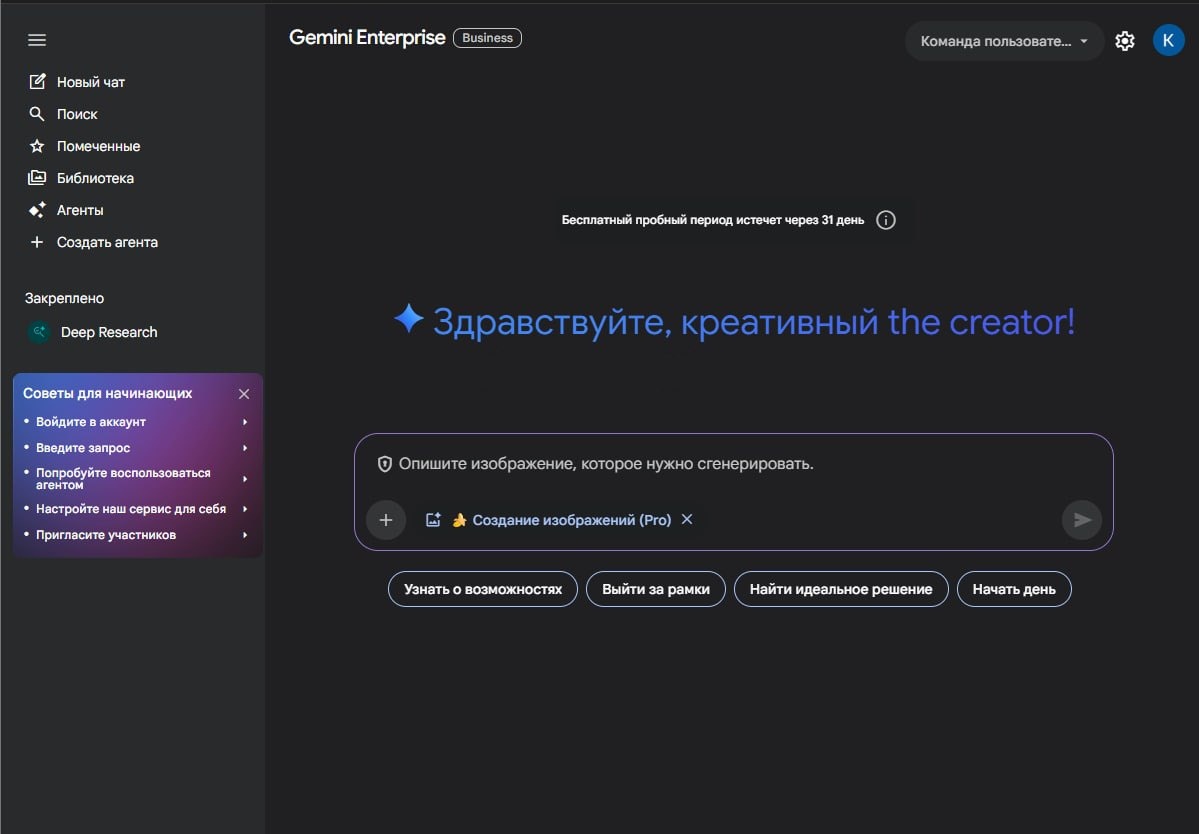Expand the Пригласите участников tip
Viewport: 1199px width, 834px height.
(245, 535)
